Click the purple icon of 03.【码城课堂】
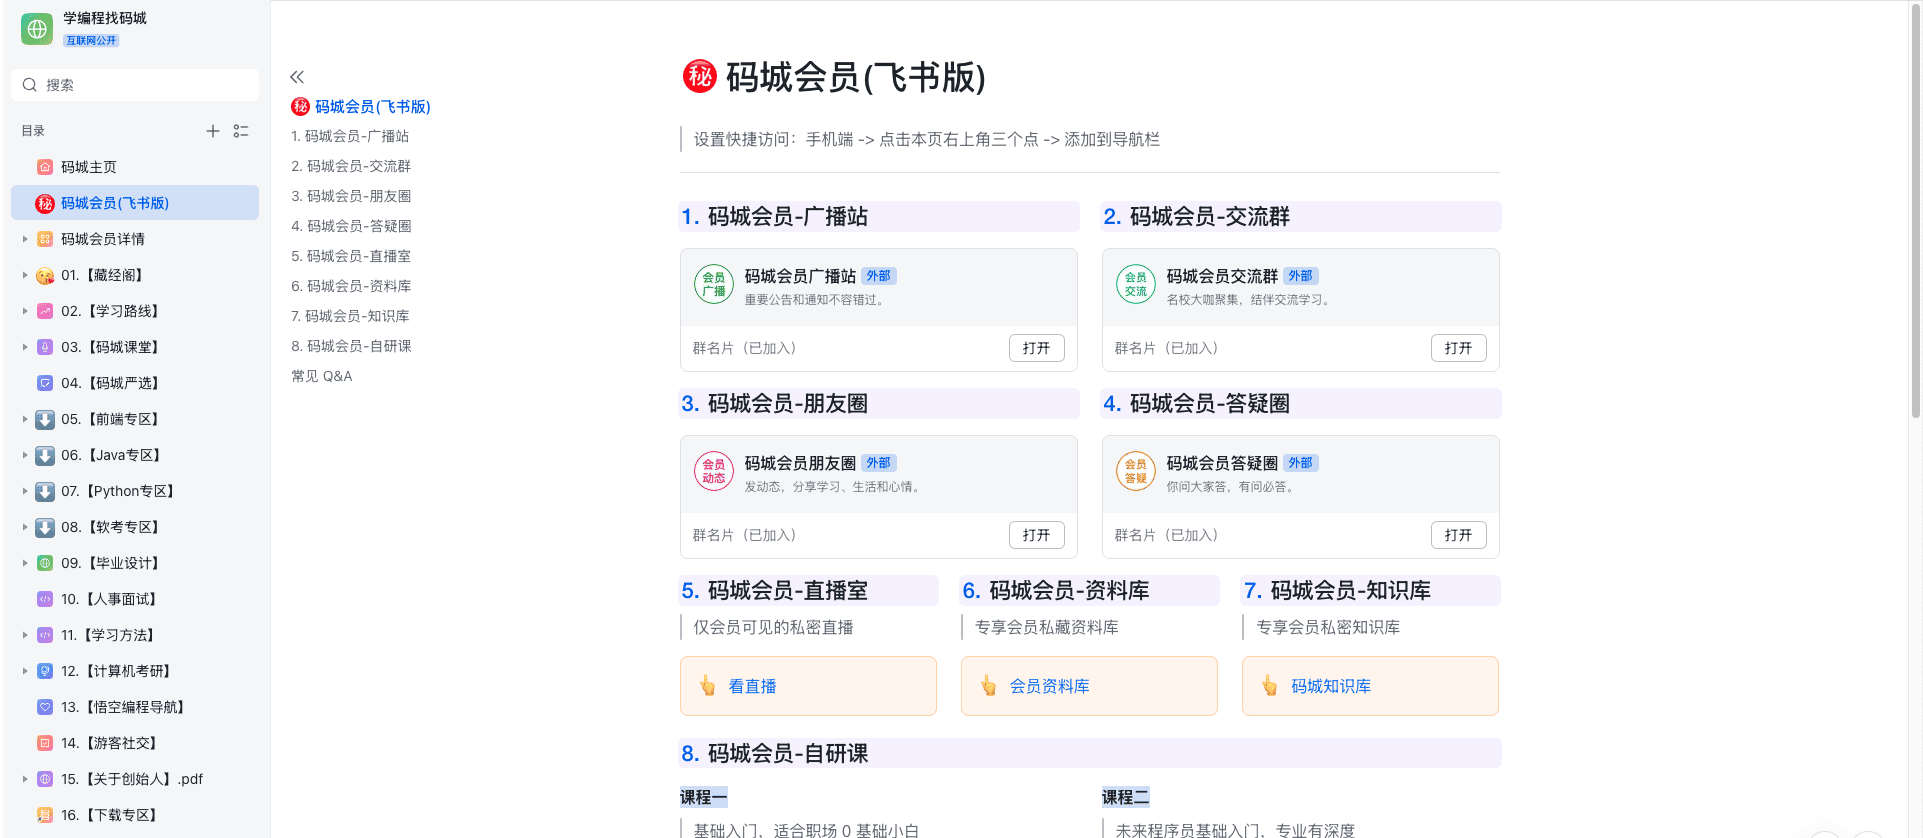 pos(45,347)
